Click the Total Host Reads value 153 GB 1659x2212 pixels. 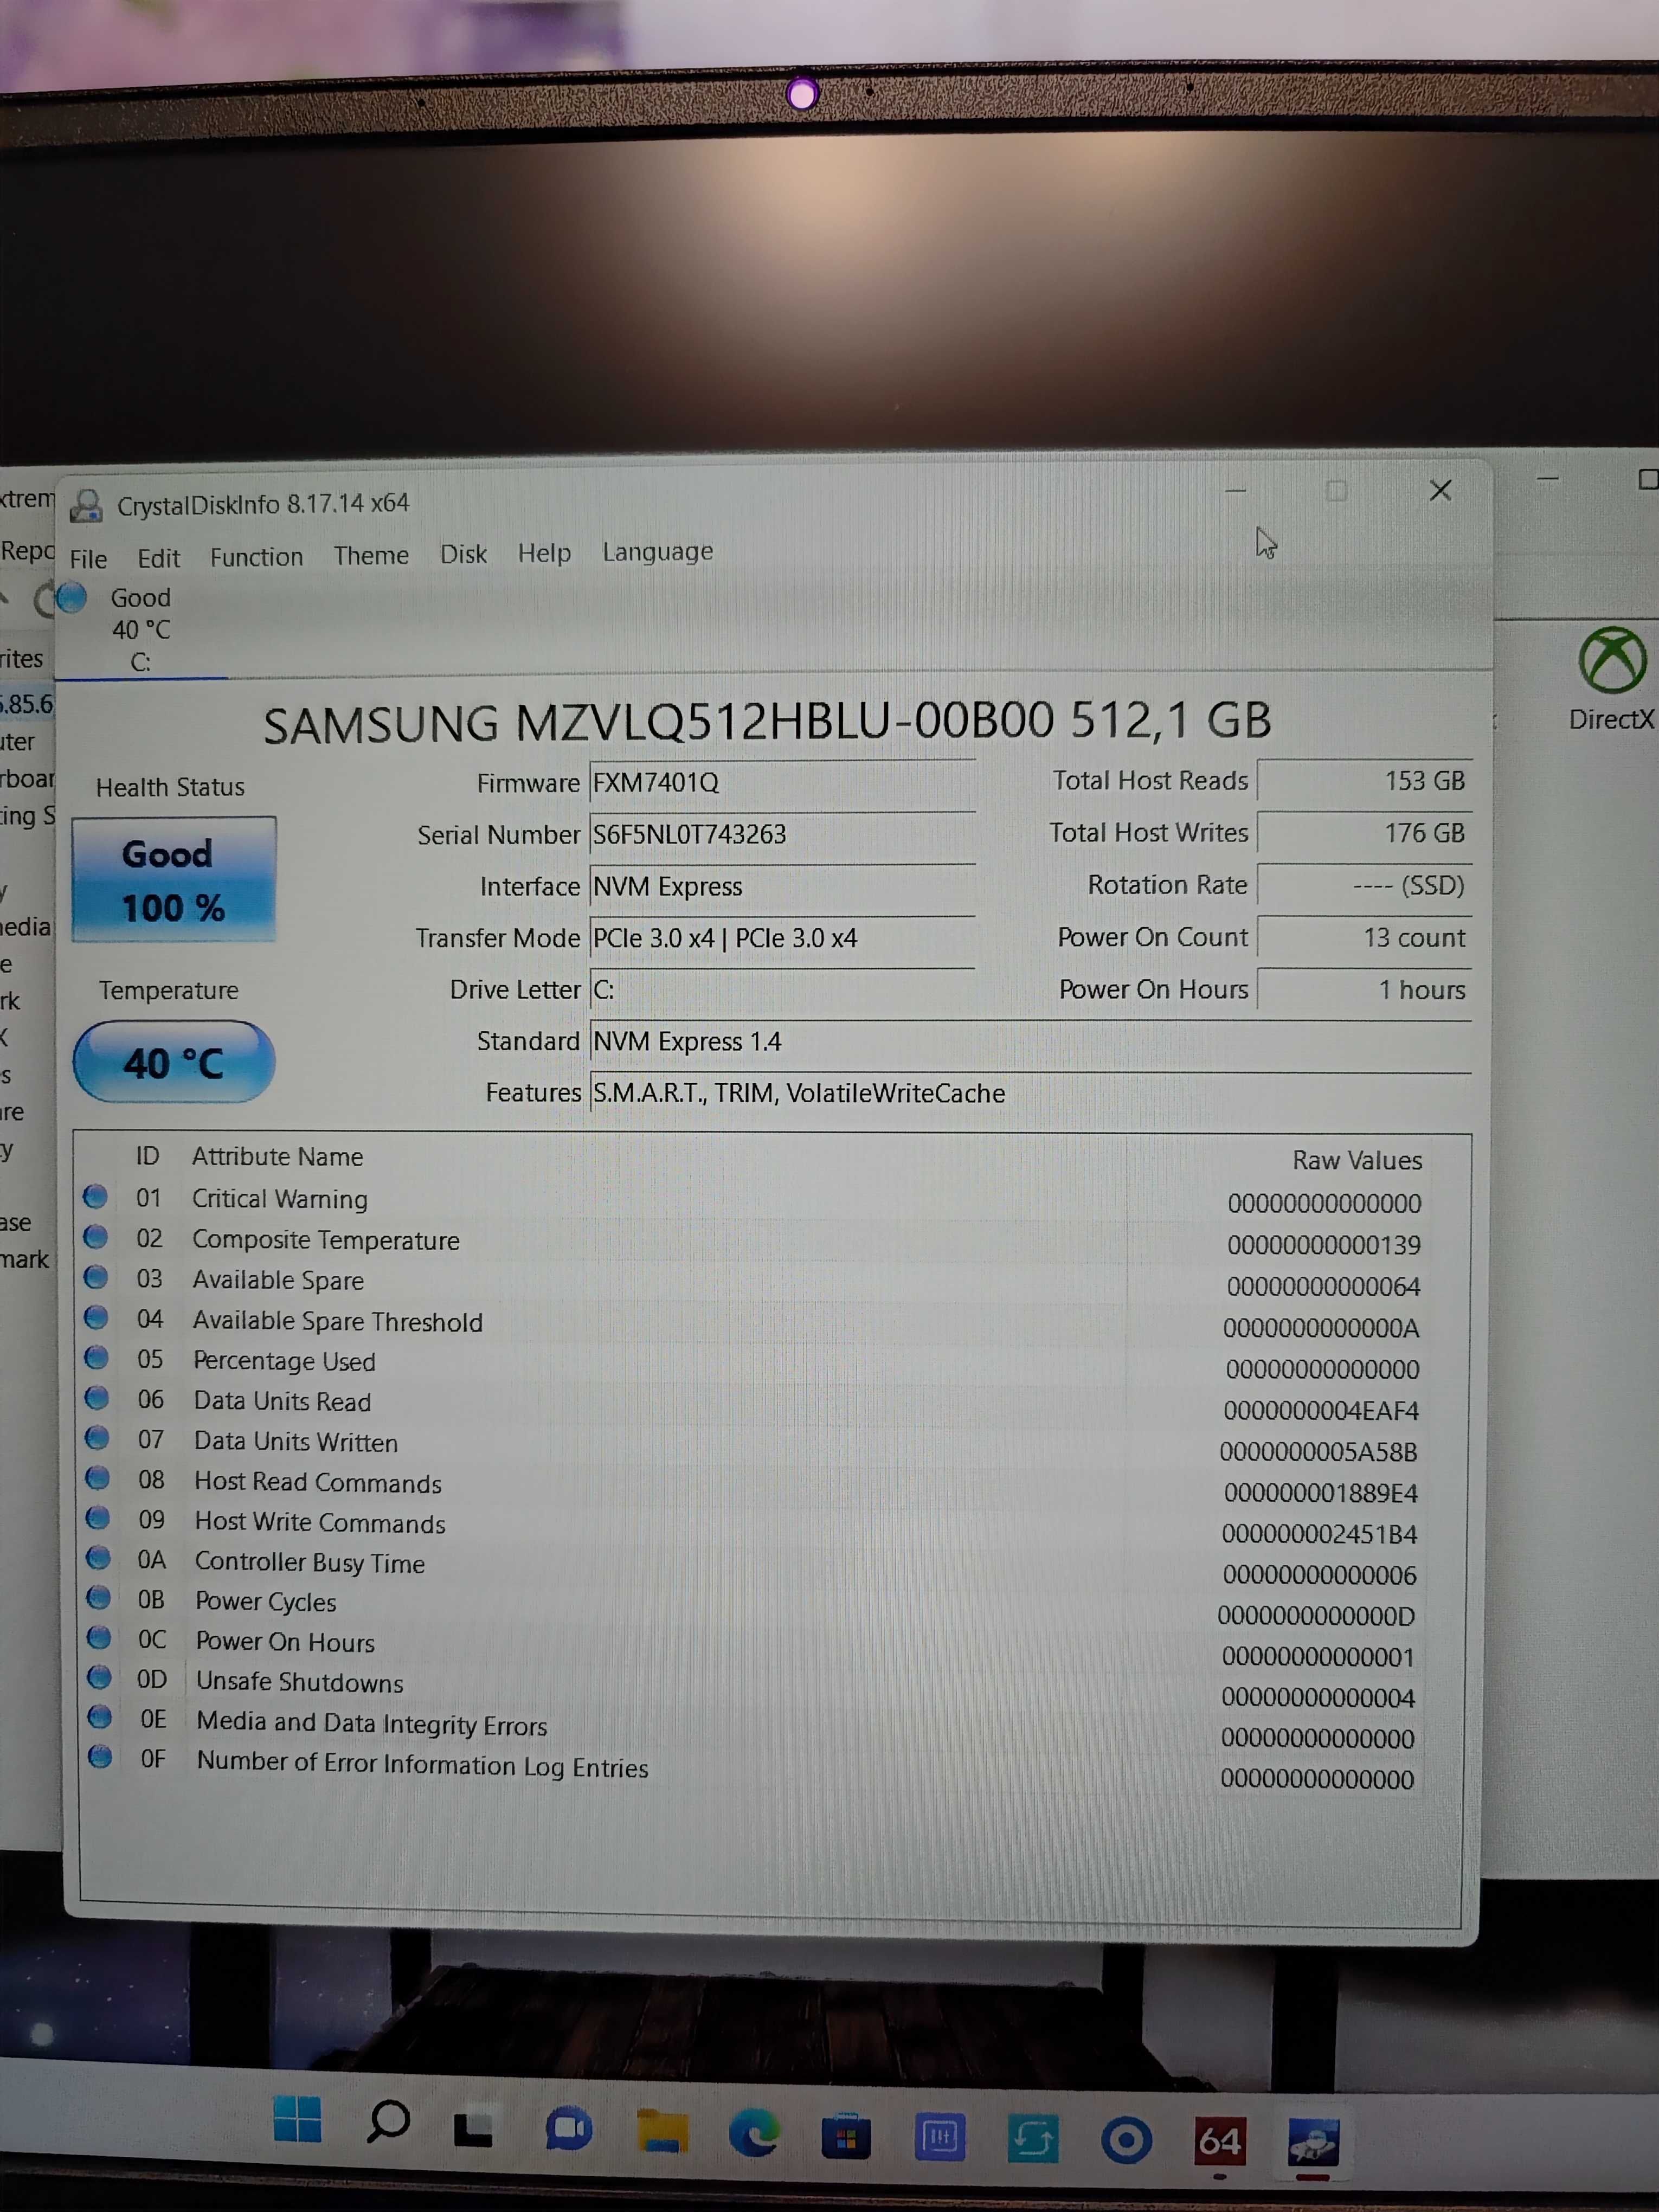click(1364, 781)
